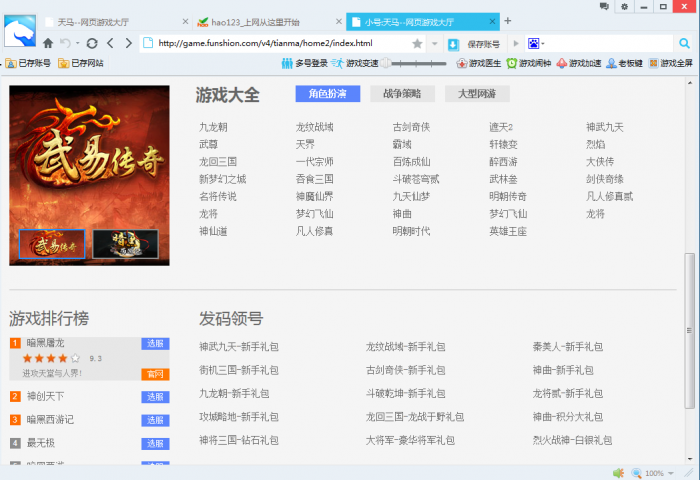Reload the page with the refresh icon
700x480 pixels.
tap(92, 43)
